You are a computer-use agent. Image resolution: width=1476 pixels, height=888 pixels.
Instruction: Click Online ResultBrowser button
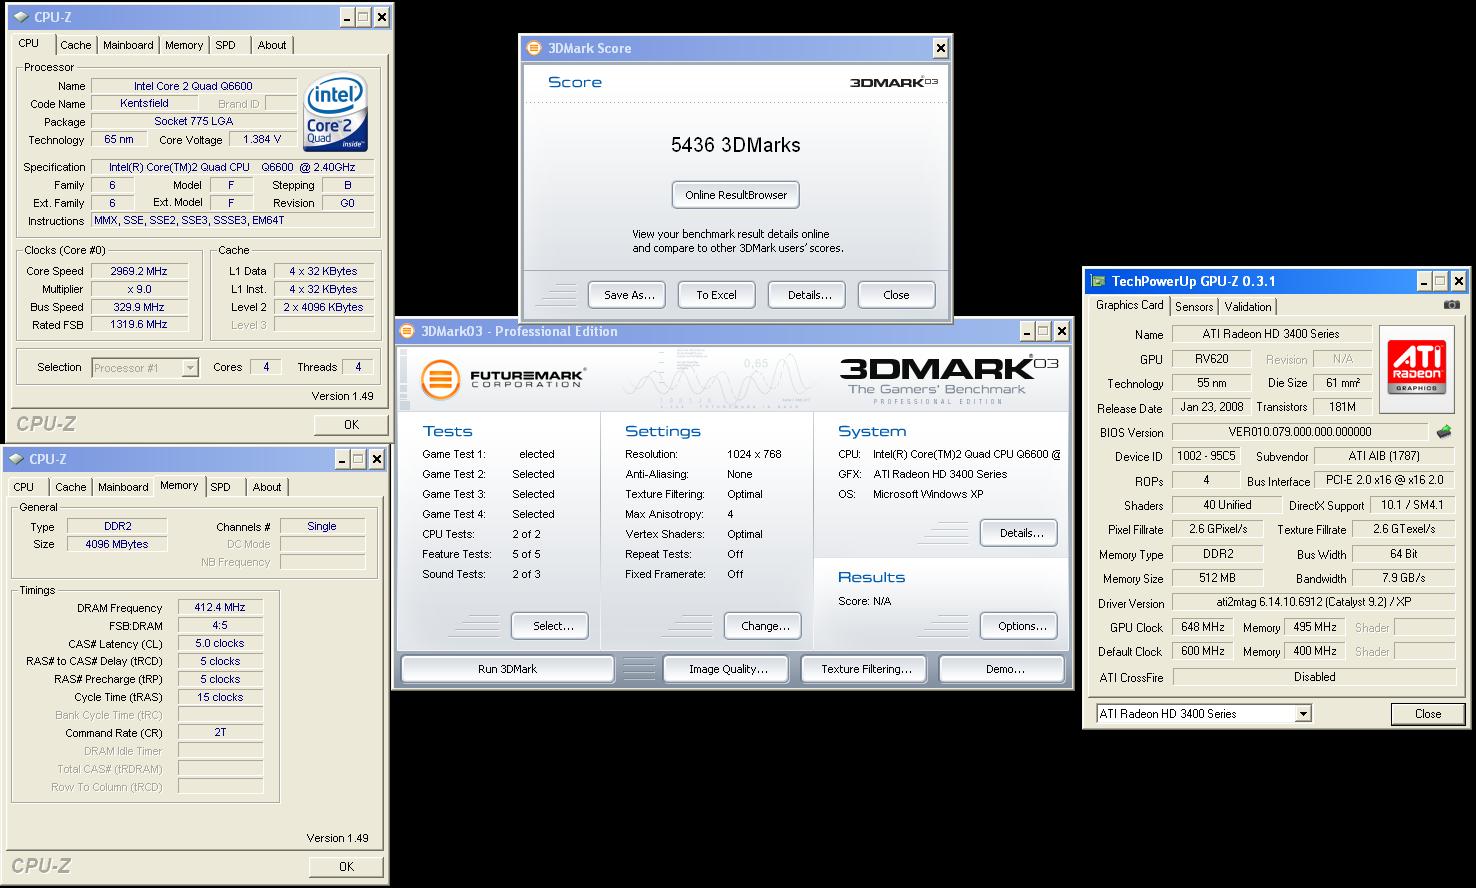736,195
